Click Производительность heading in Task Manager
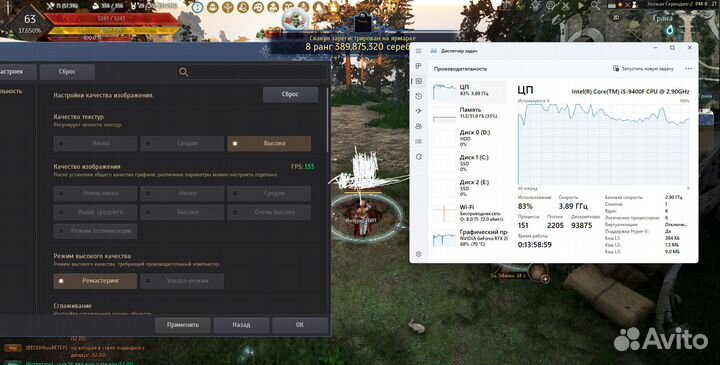Viewport: 720px width, 365px height. tap(460, 69)
